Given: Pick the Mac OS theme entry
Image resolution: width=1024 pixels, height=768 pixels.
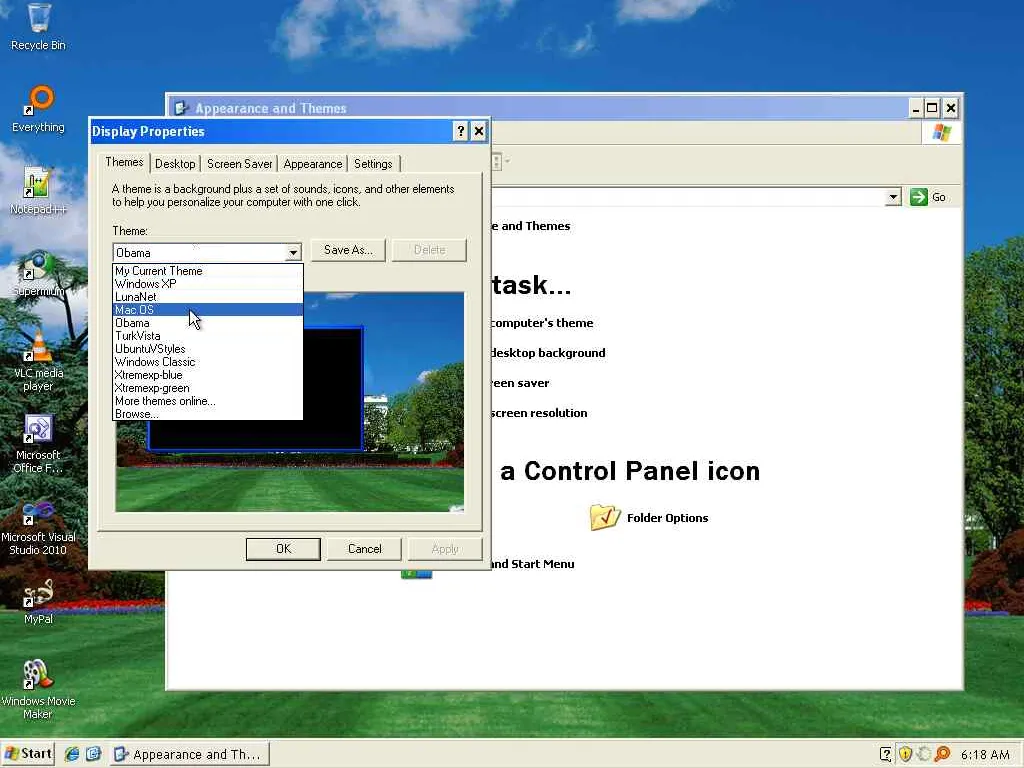Looking at the screenshot, I should 208,310.
